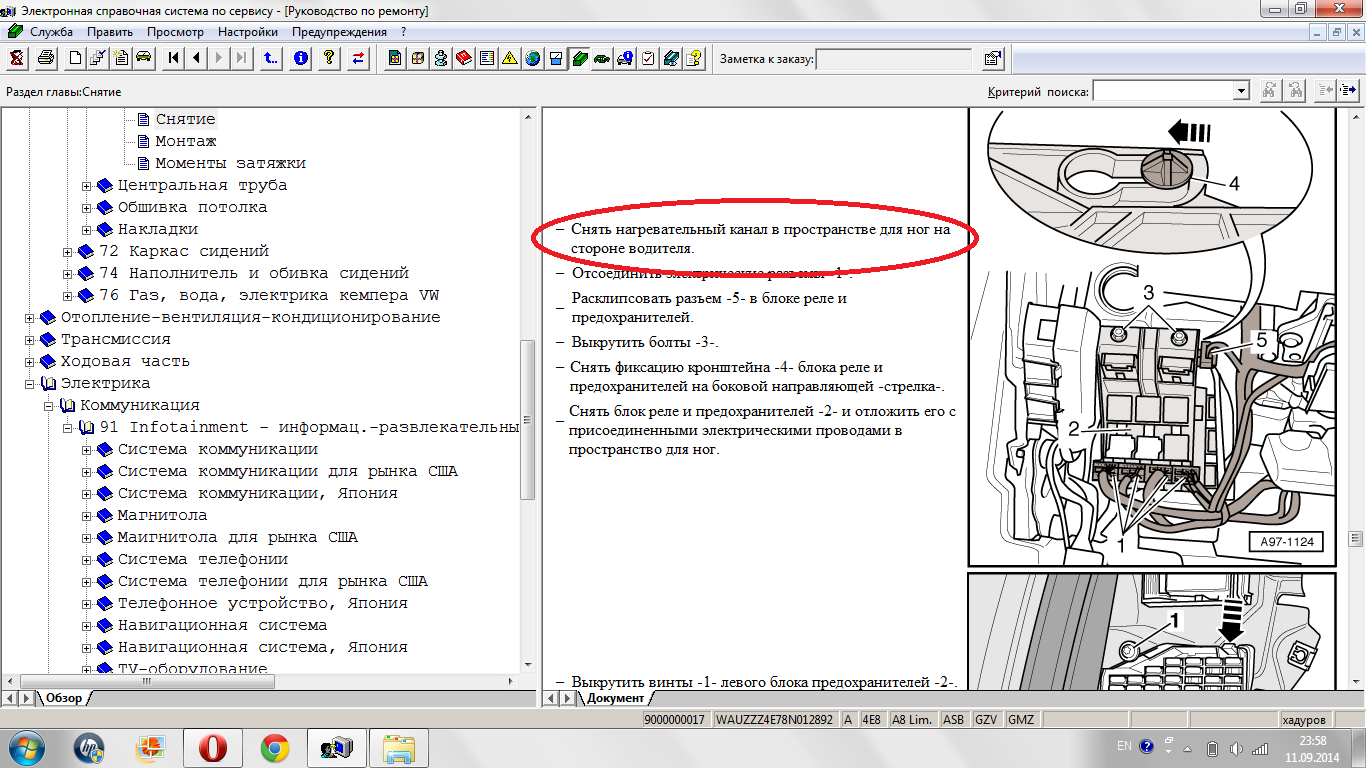Click the printer icon in the toolbar

45,58
